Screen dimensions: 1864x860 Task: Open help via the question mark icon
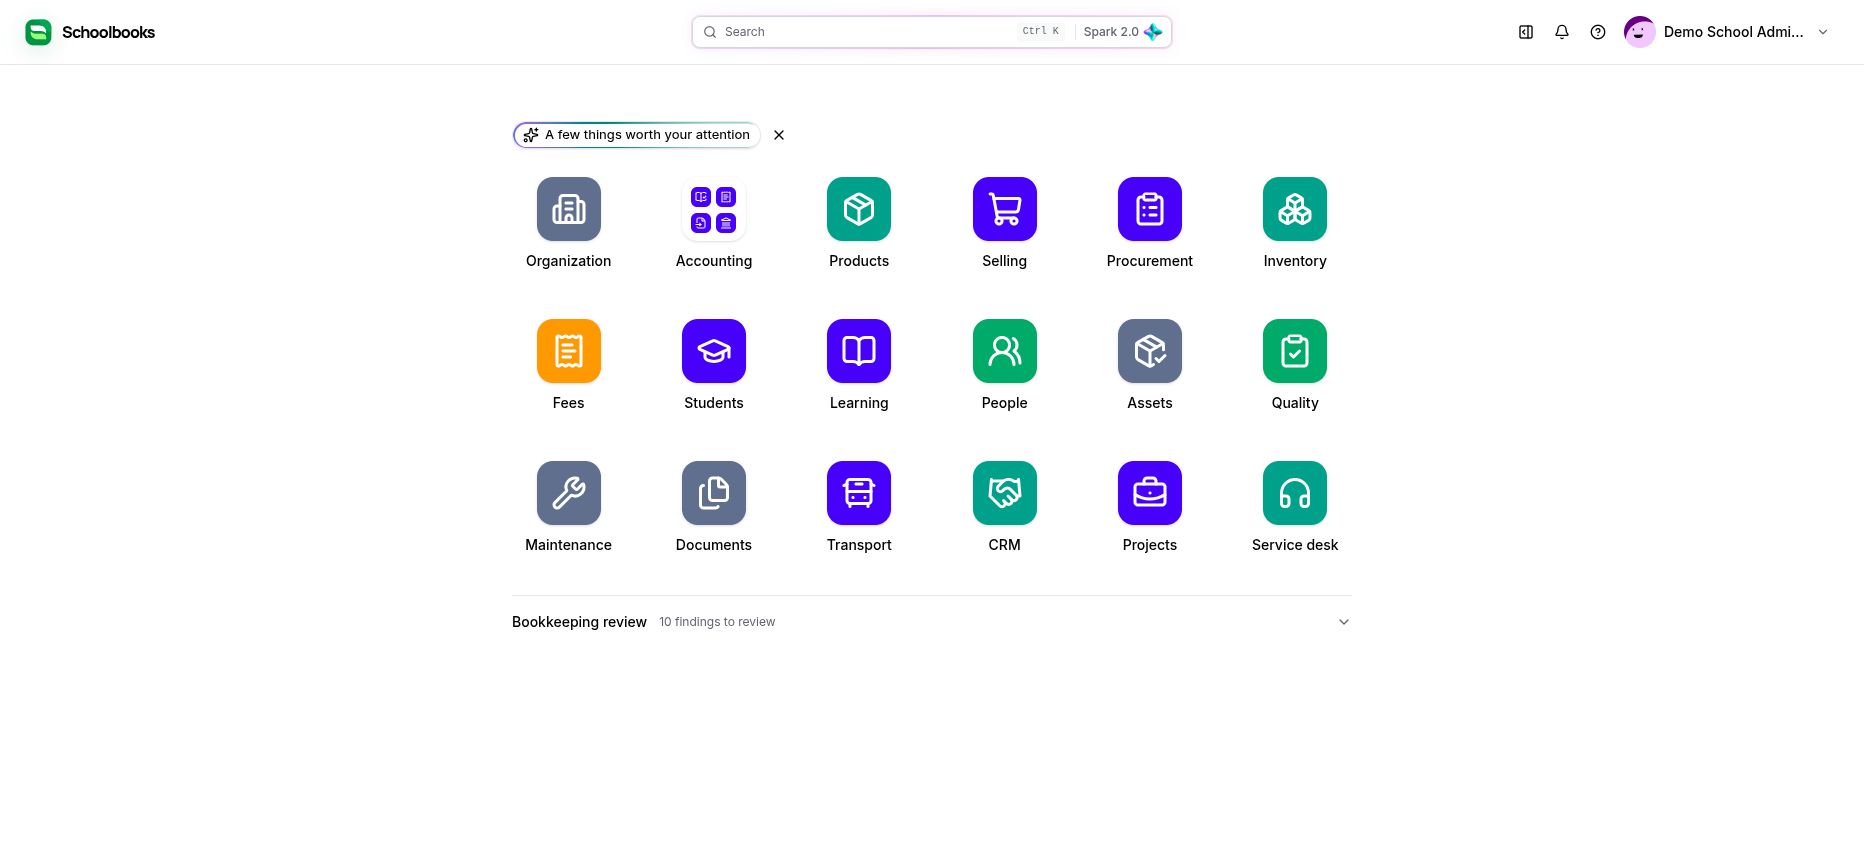coord(1598,32)
